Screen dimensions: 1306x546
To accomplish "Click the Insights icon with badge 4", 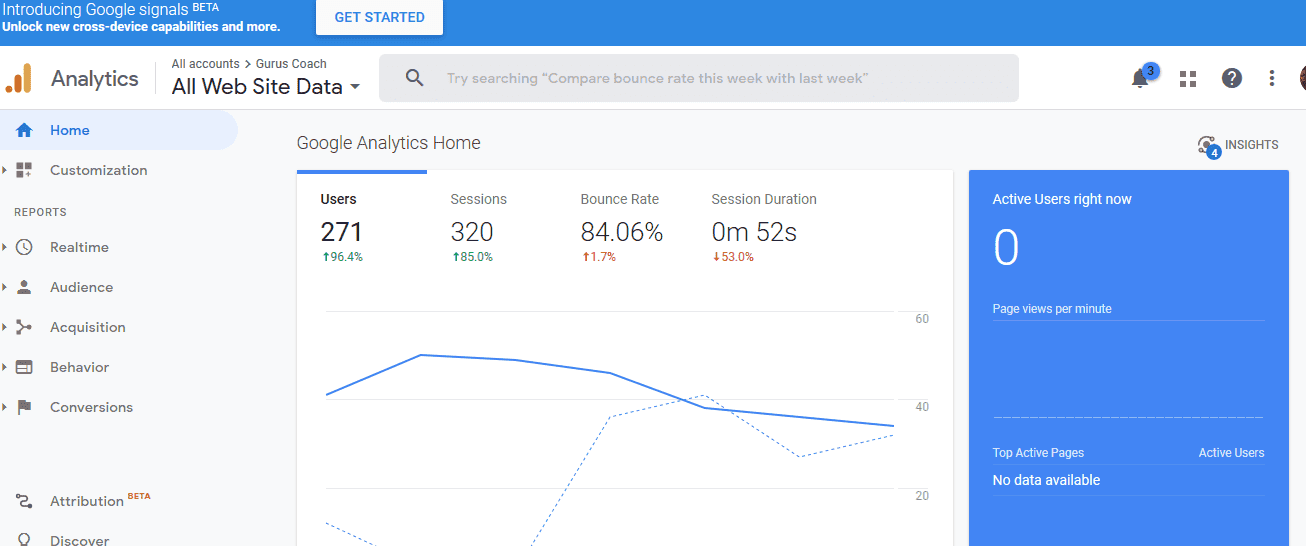I will click(1208, 146).
